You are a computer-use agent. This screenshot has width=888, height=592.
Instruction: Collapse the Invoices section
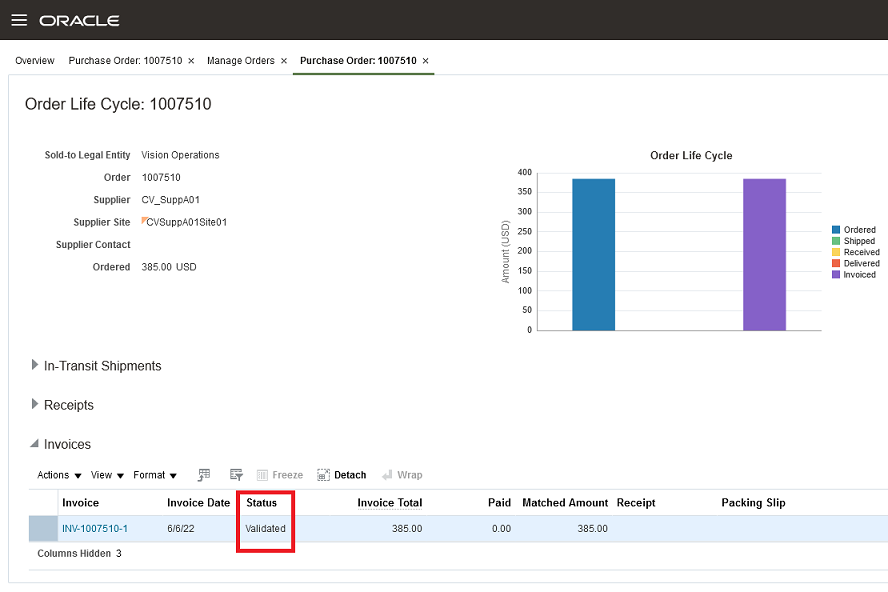coord(35,444)
